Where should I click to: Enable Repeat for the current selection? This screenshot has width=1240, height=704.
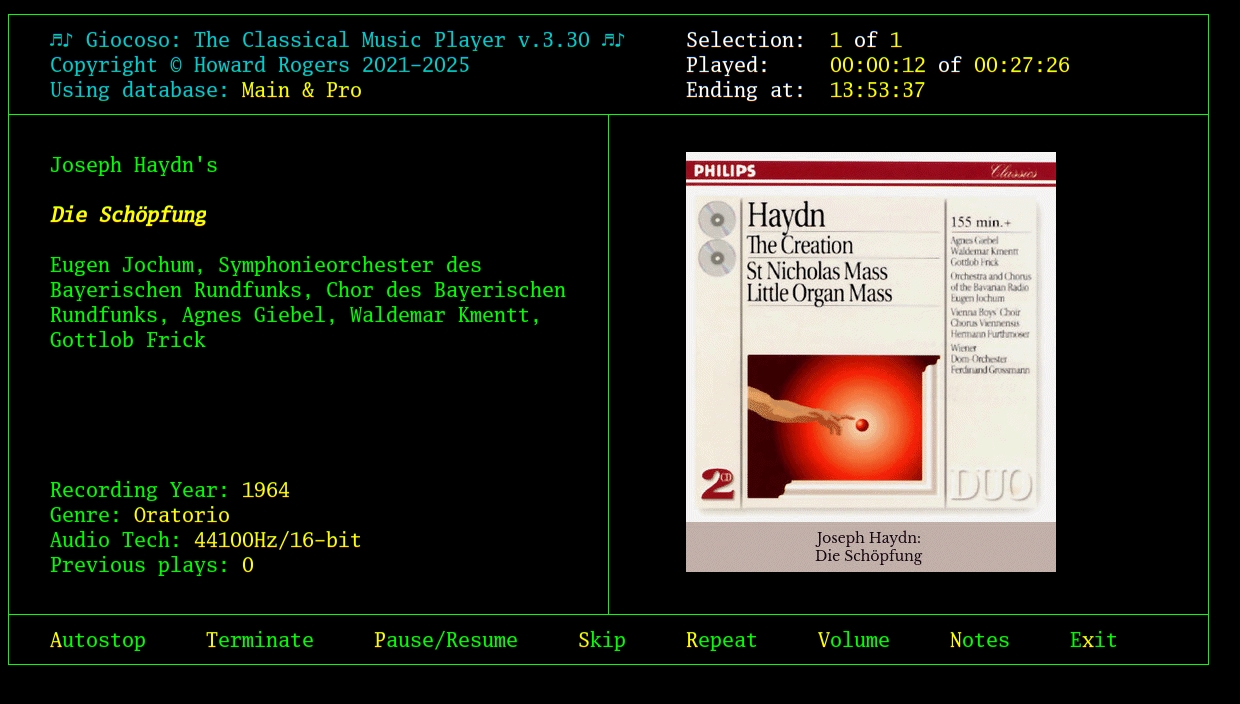click(x=721, y=640)
